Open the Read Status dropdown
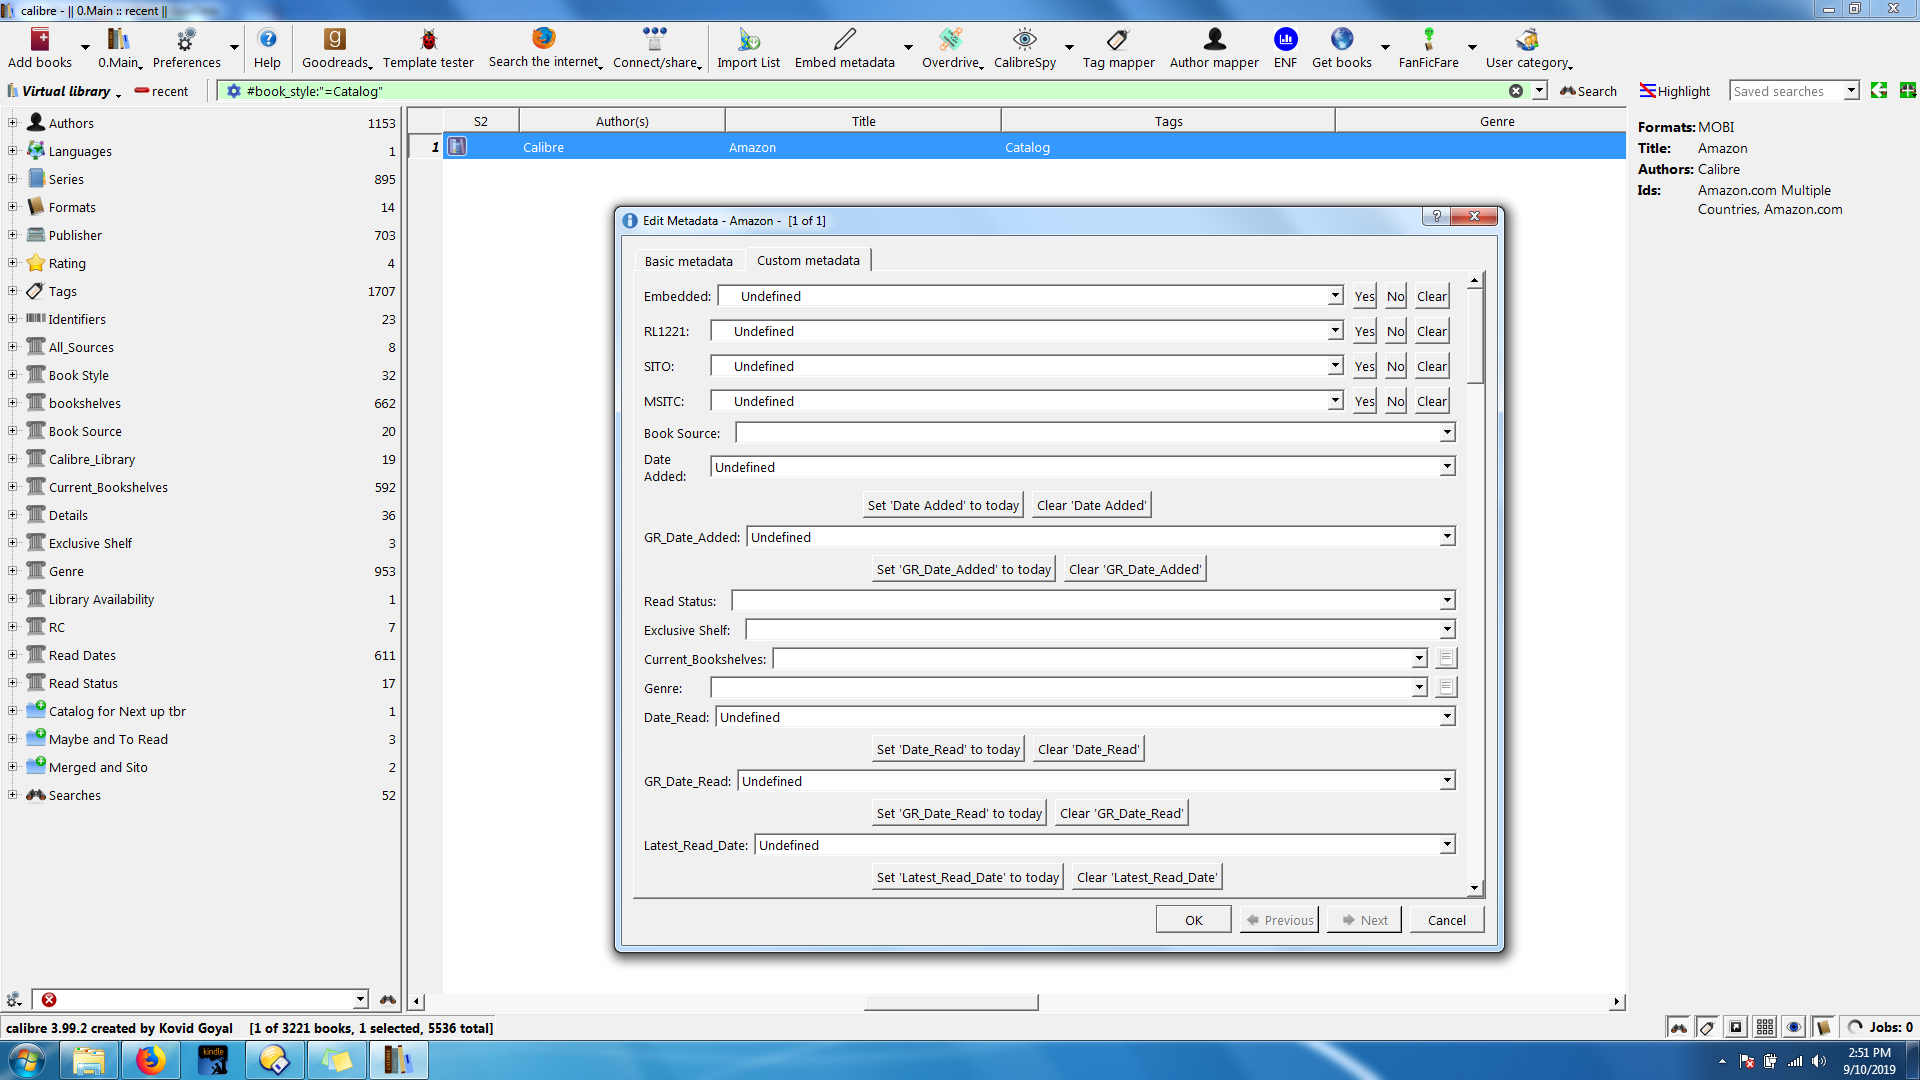Viewport: 1920px width, 1080px height. (1446, 601)
